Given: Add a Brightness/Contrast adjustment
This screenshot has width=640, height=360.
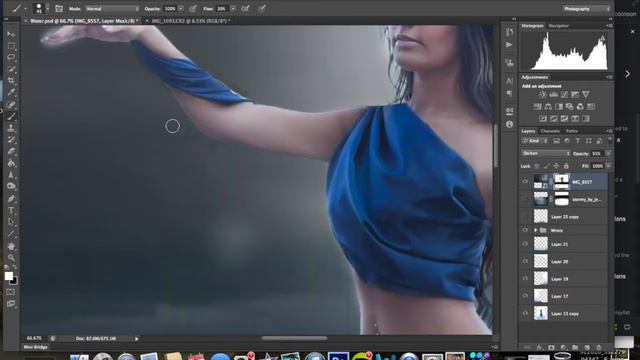Looking at the screenshot, I should [x=542, y=95].
